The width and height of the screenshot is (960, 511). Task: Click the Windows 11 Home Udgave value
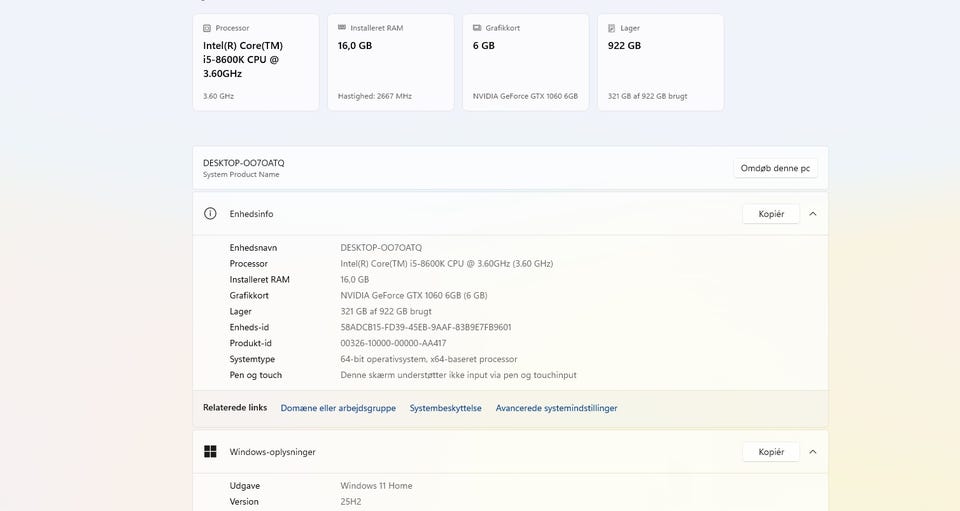(x=376, y=486)
